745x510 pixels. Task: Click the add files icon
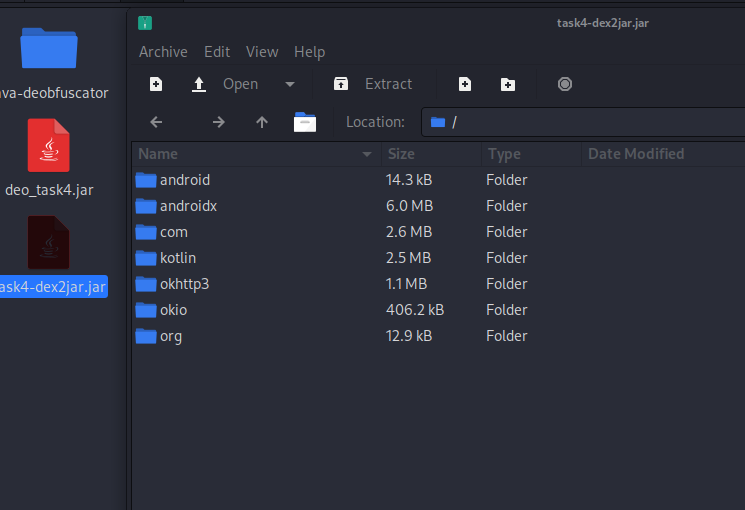pyautogui.click(x=465, y=84)
